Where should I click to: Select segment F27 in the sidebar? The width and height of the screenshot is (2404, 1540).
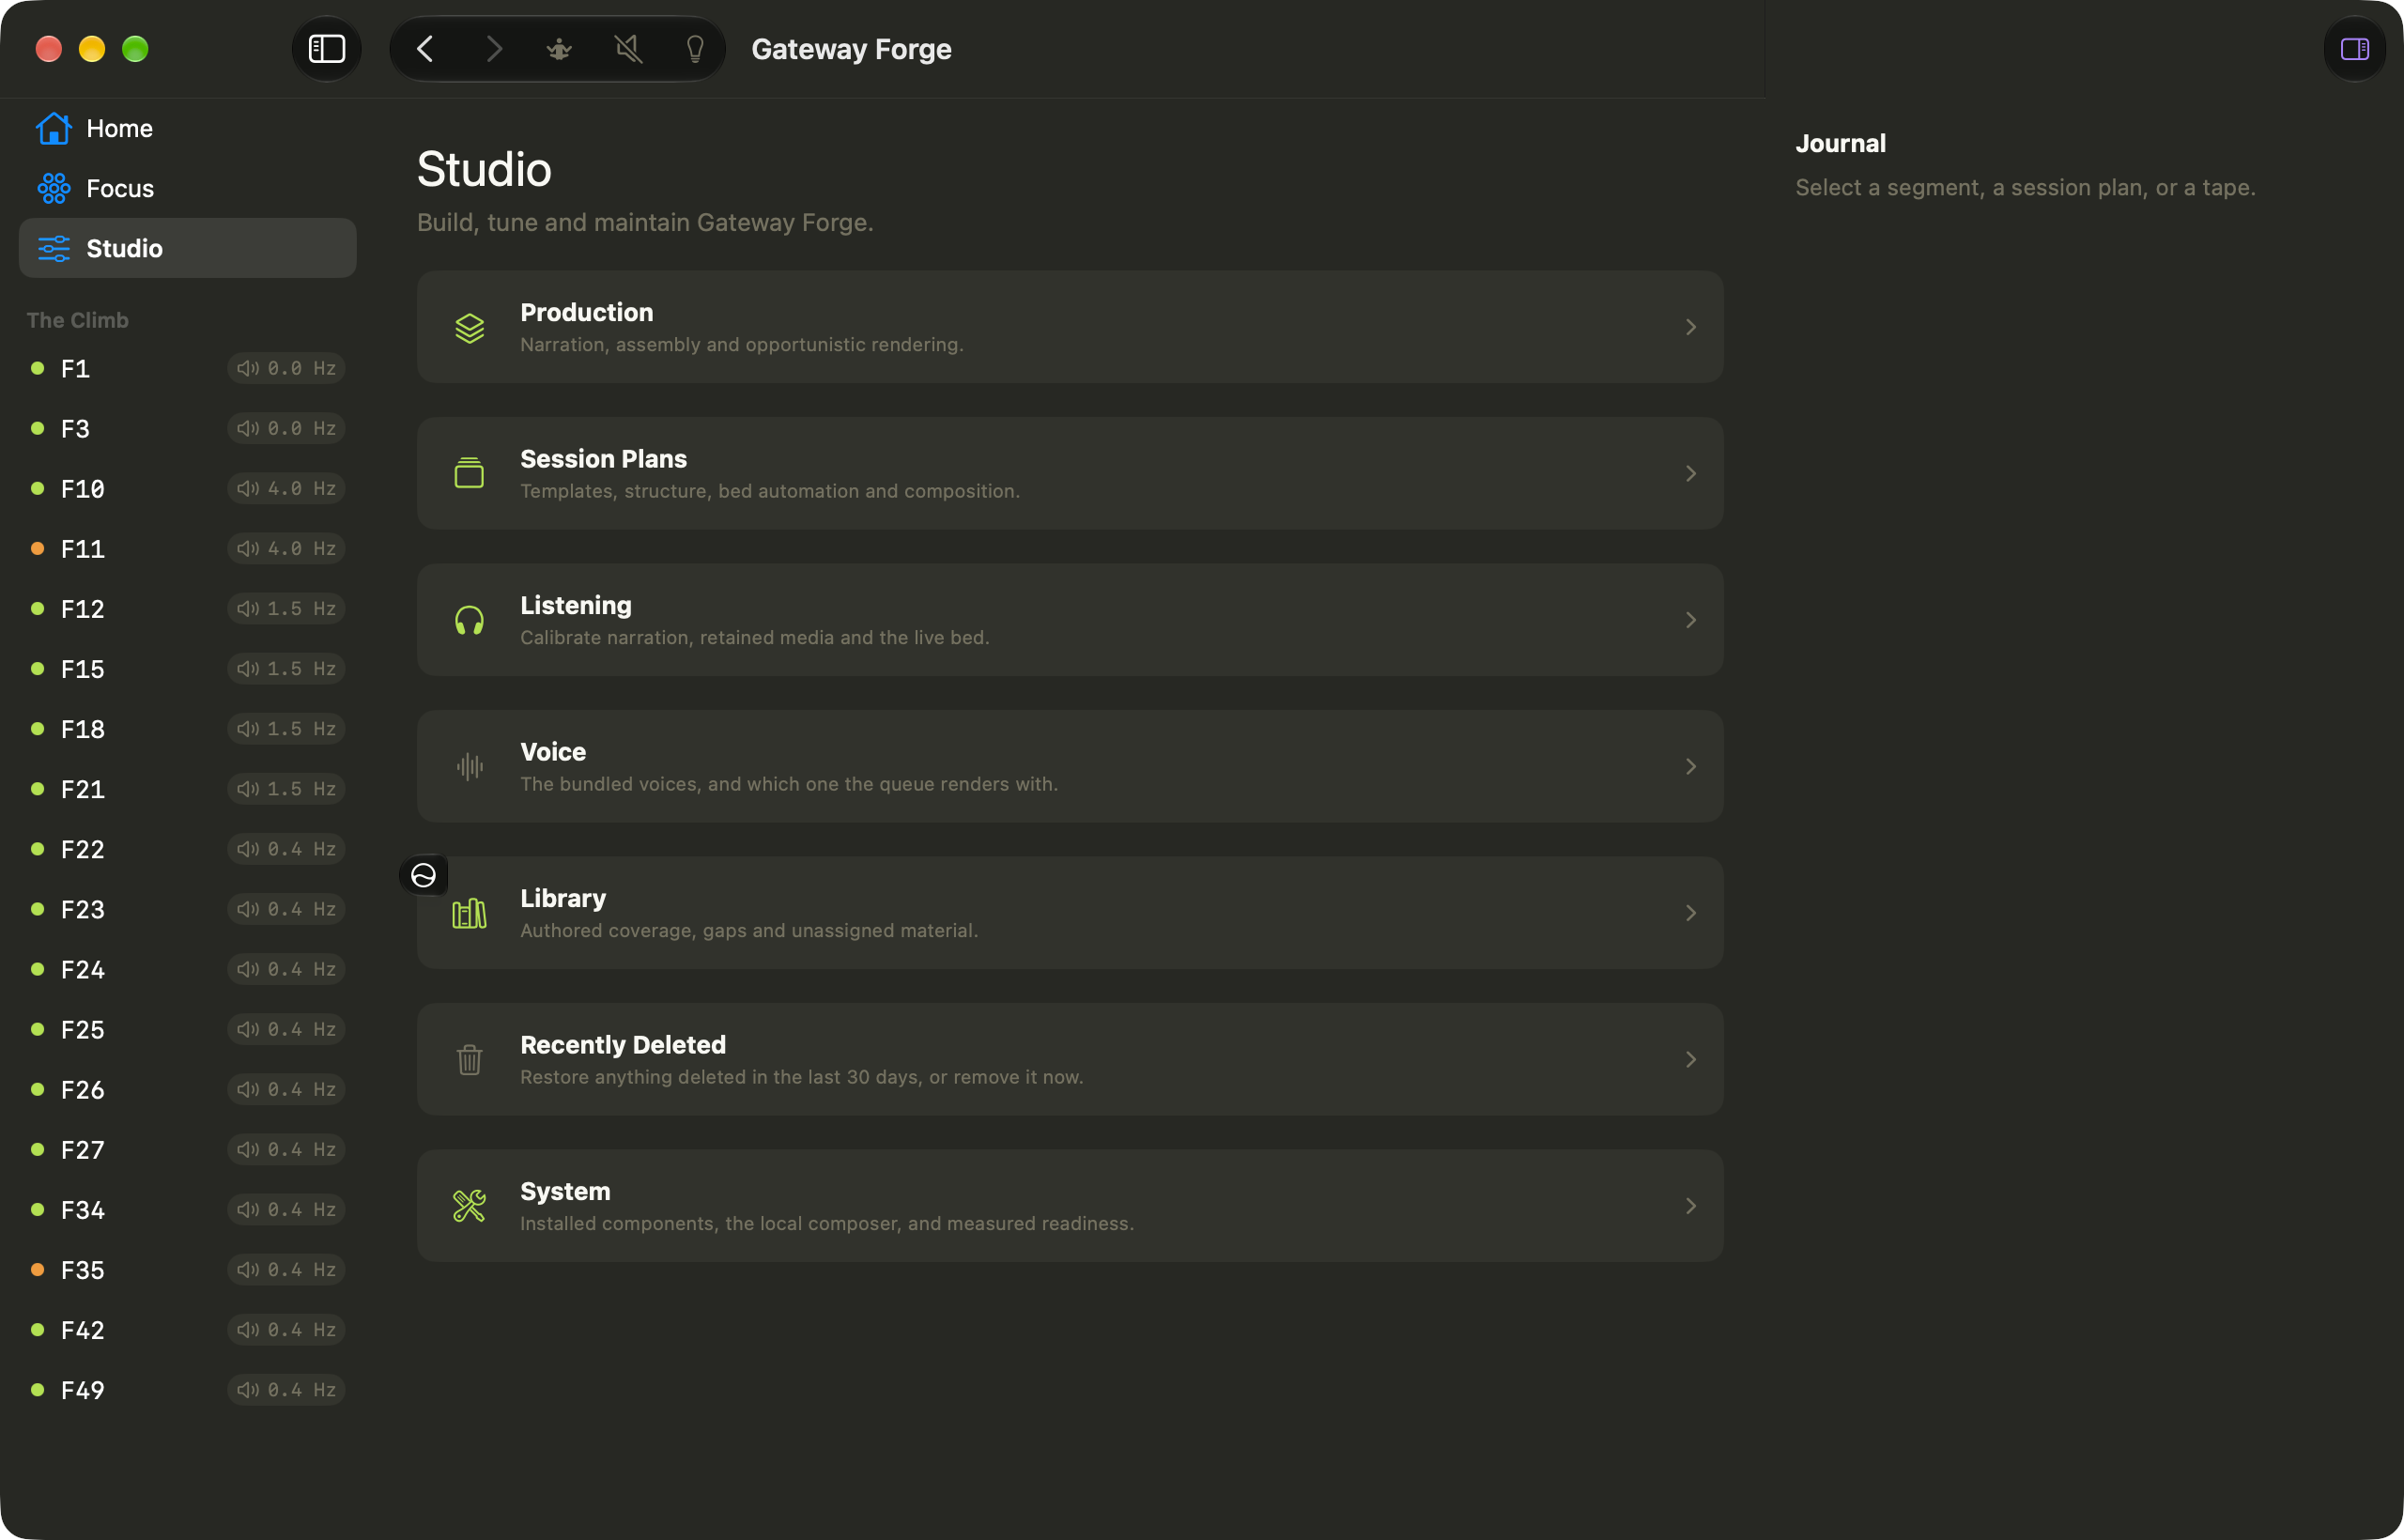coord(188,1149)
